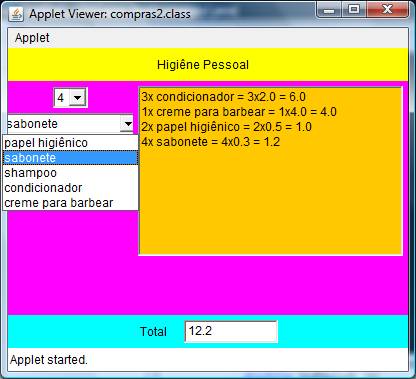Viewport: 416px width, 379px height.
Task: Click the 'Higiêne Pessoal' heading
Action: [203, 64]
